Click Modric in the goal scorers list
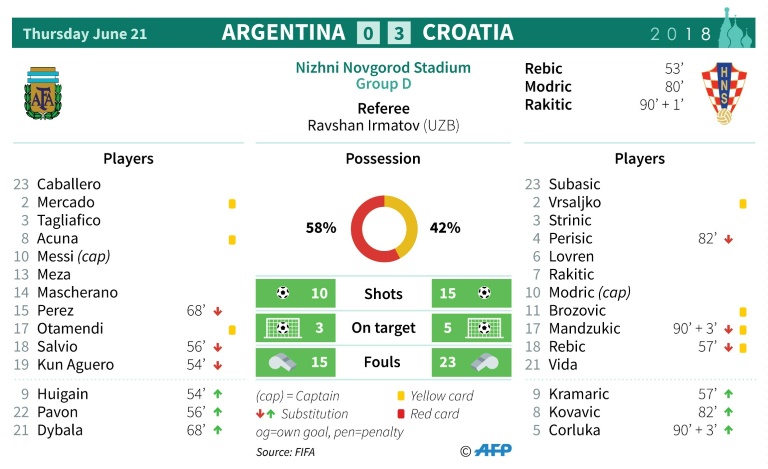This screenshot has height=469, width=768. tap(548, 87)
